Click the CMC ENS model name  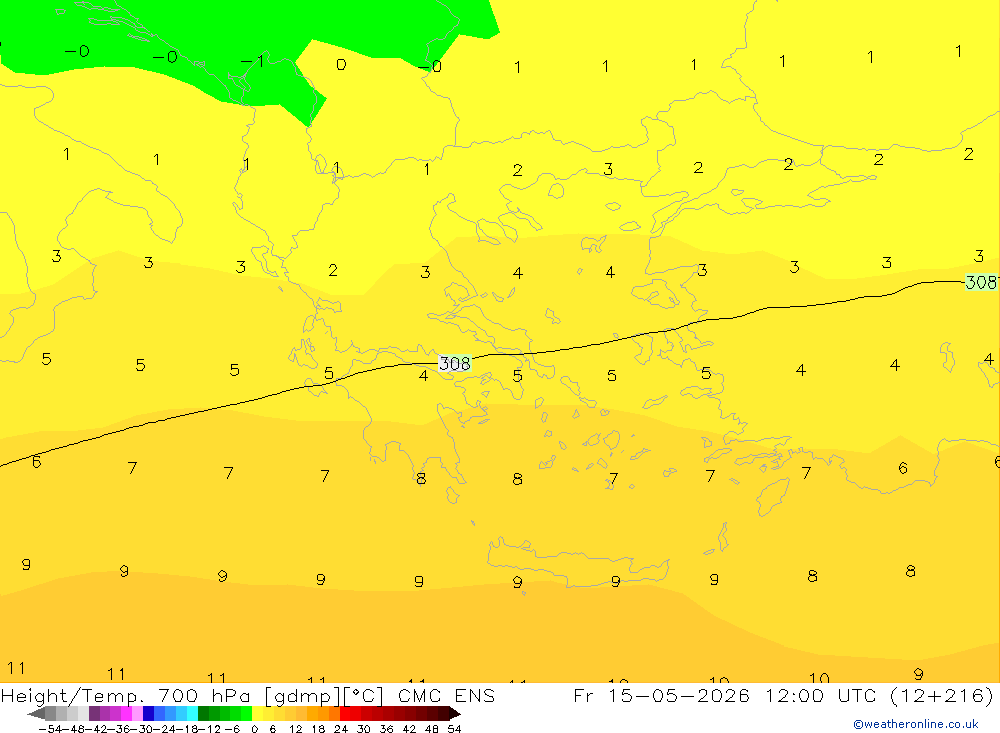pyautogui.click(x=446, y=695)
